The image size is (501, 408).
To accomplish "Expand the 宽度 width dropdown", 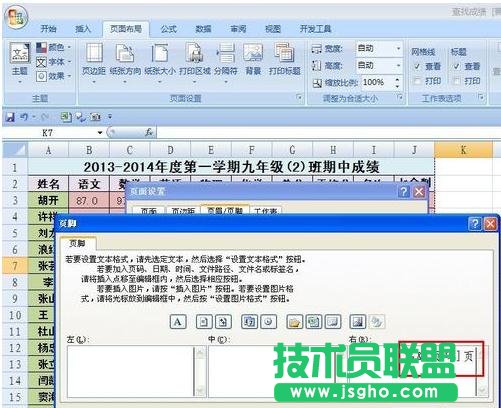I will (398, 49).
